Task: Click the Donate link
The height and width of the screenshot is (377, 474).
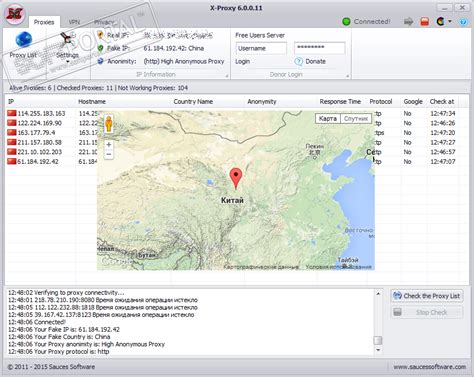Action: click(x=315, y=61)
